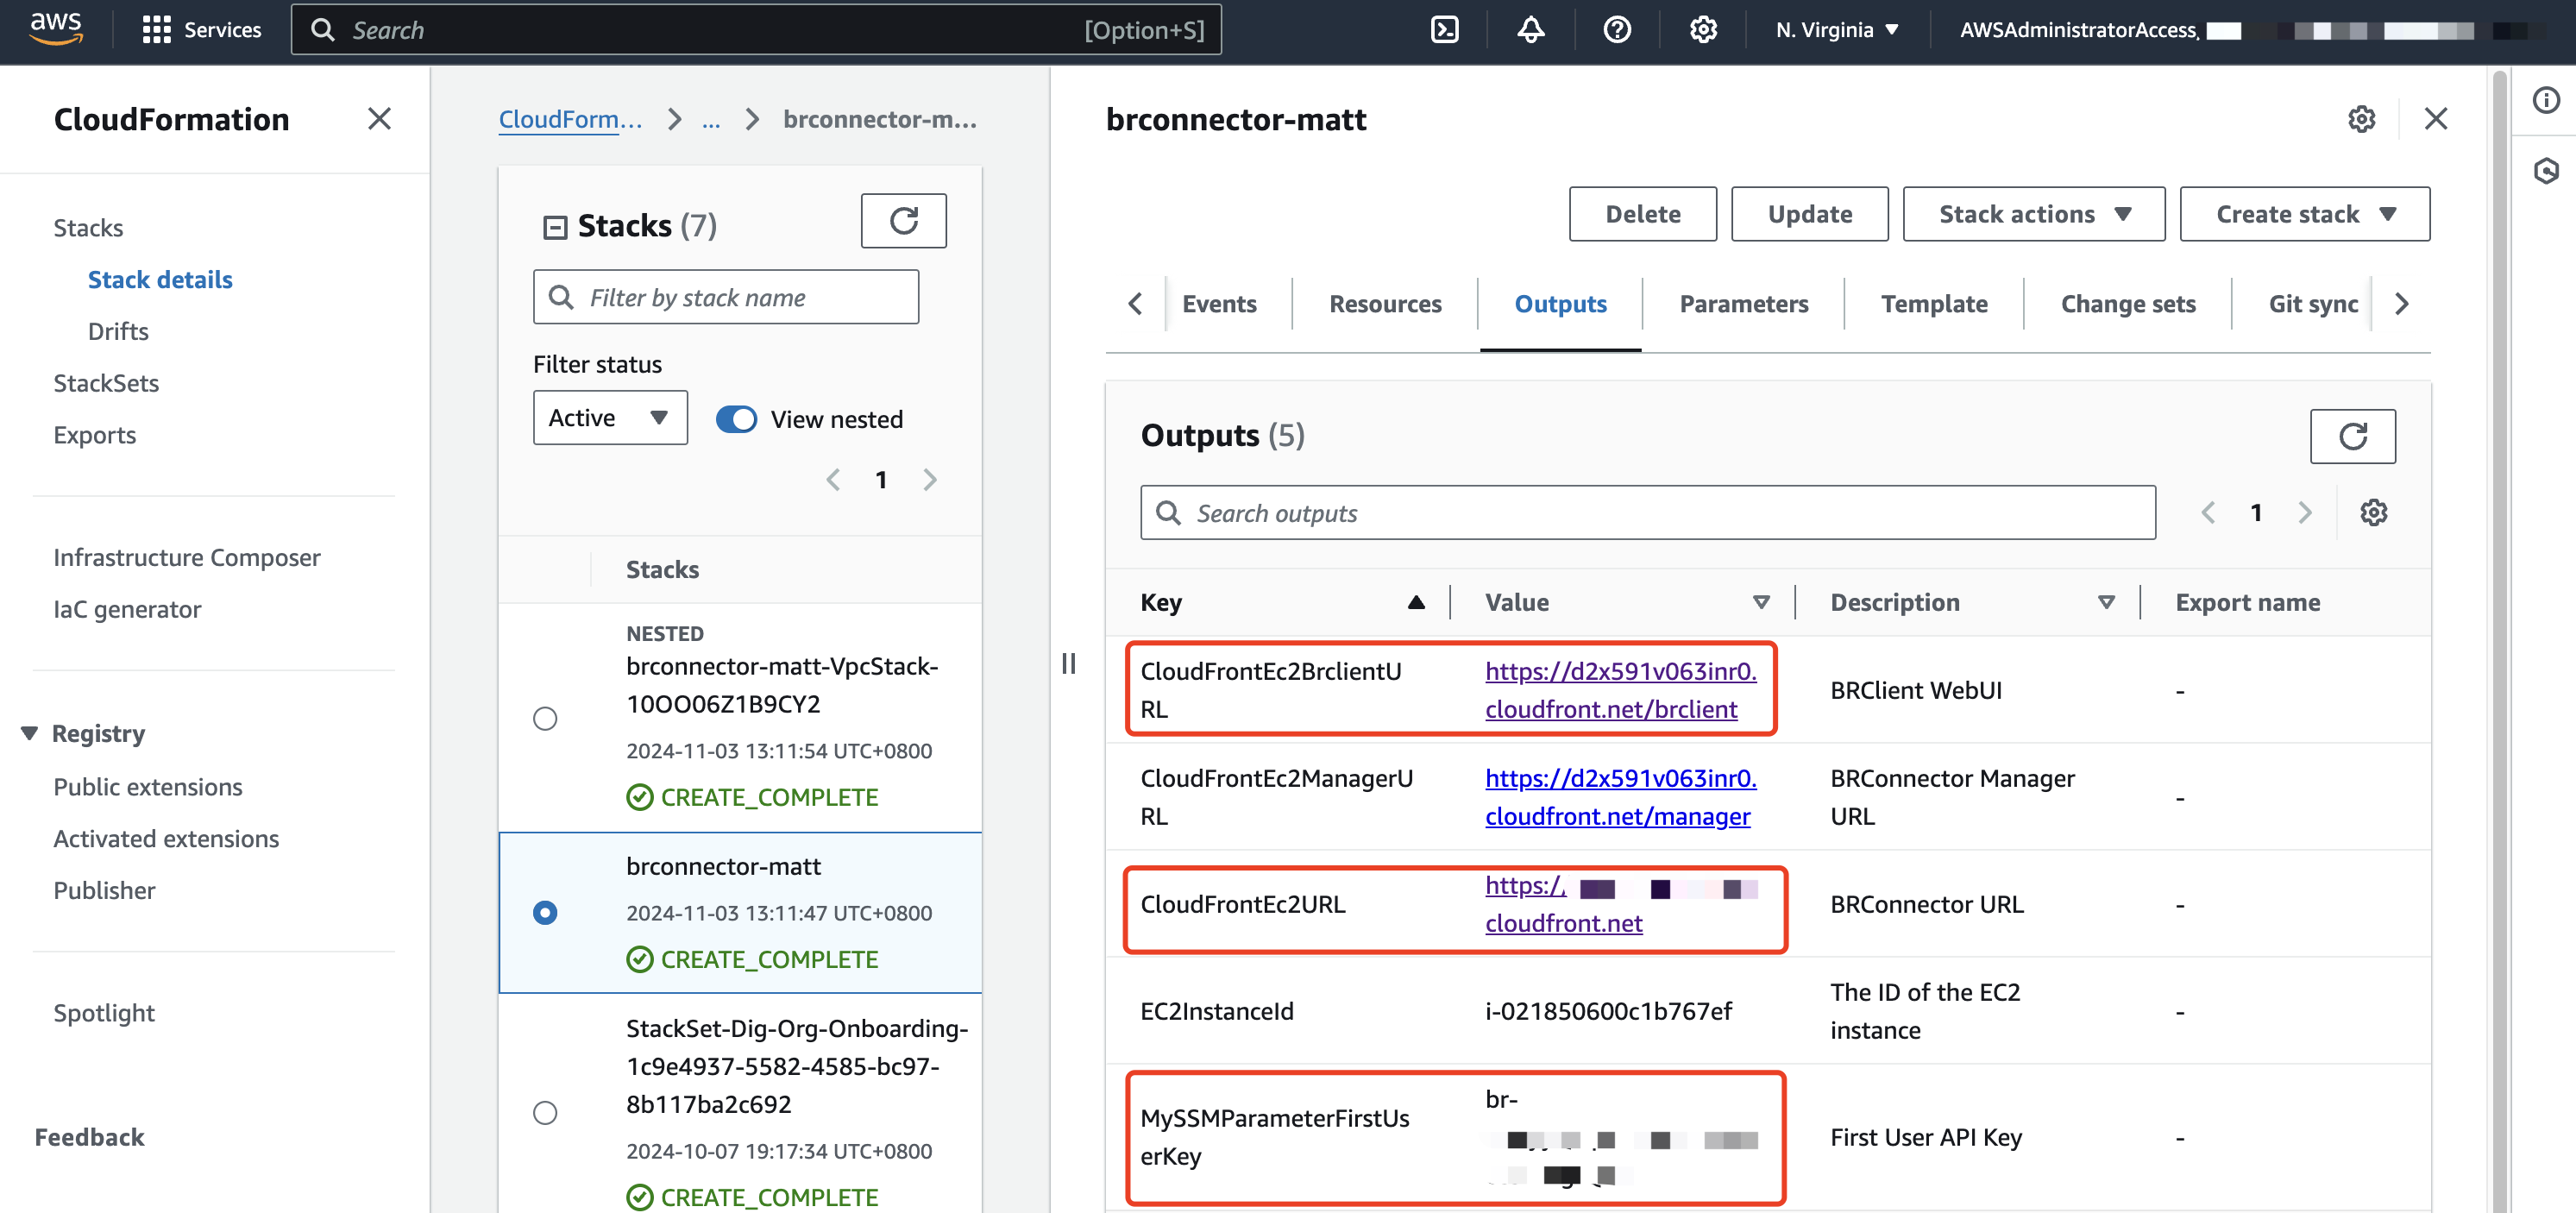The width and height of the screenshot is (2576, 1213).
Task: Open the Feedback link
Action: tap(90, 1137)
